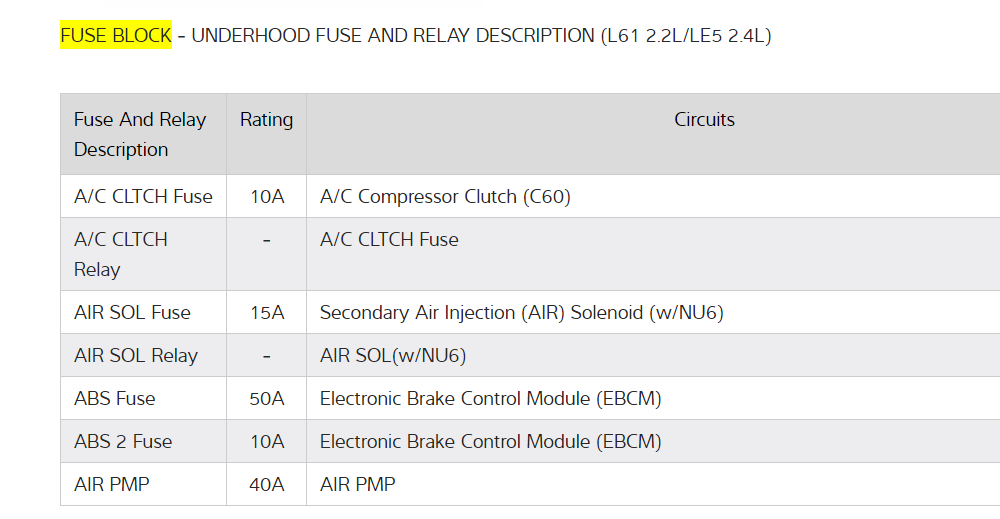Click the AIR SOL(w/NU6) circuit cell
Screen dimensions: 1000x519
(x=393, y=356)
